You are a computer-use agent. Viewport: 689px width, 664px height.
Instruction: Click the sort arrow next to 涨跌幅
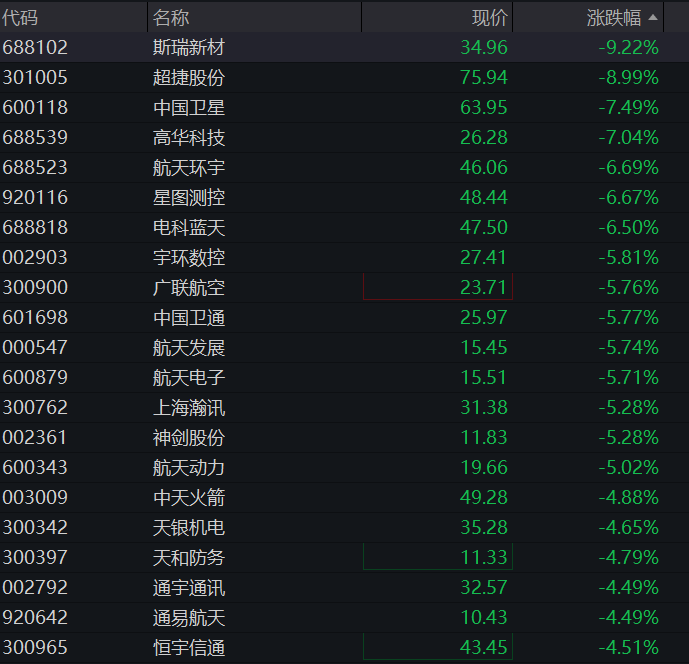point(653,18)
